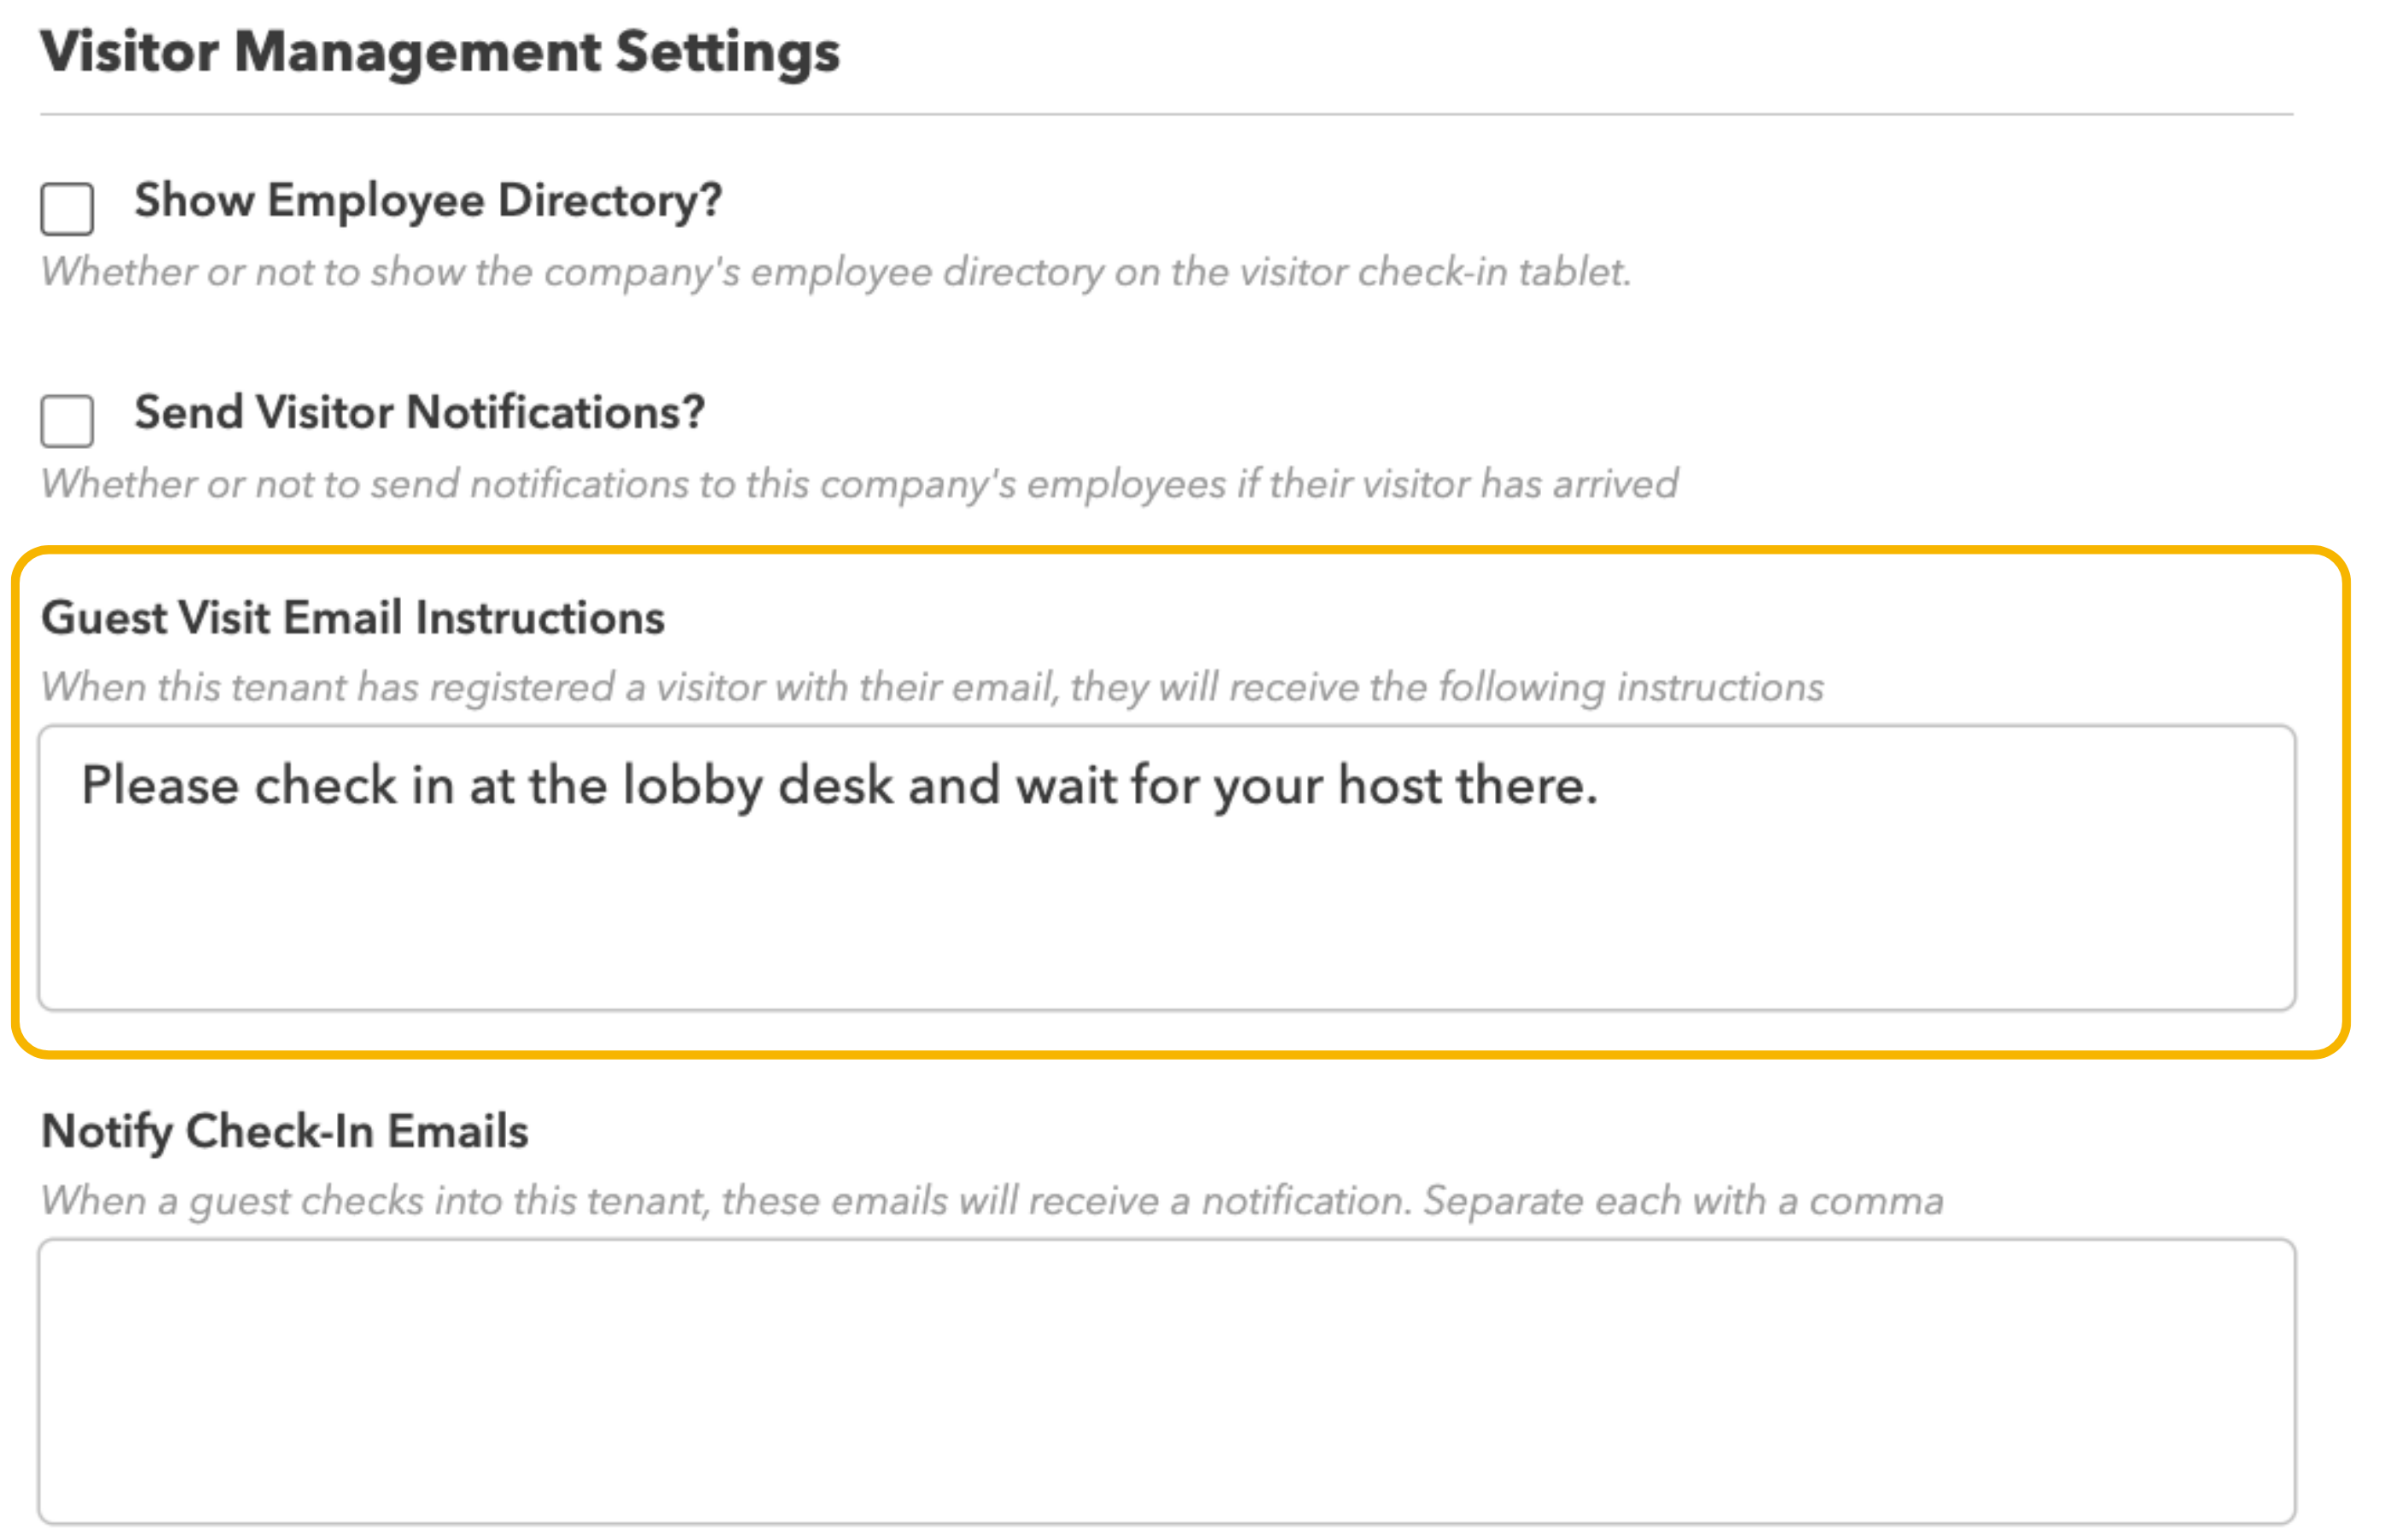Click the employee directory description text

(836, 272)
